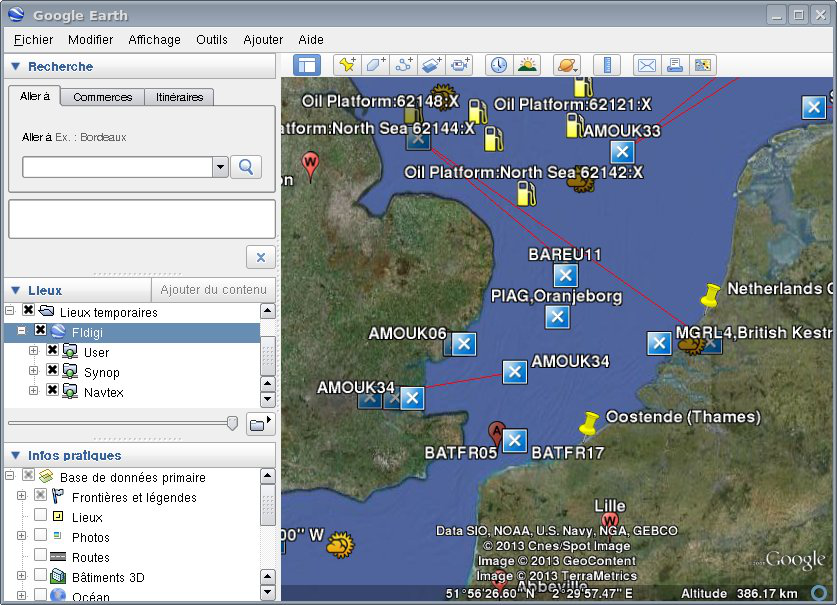Viewport: 837px width, 605px height.
Task: Add a polygon from the toolbar
Action: (375, 65)
